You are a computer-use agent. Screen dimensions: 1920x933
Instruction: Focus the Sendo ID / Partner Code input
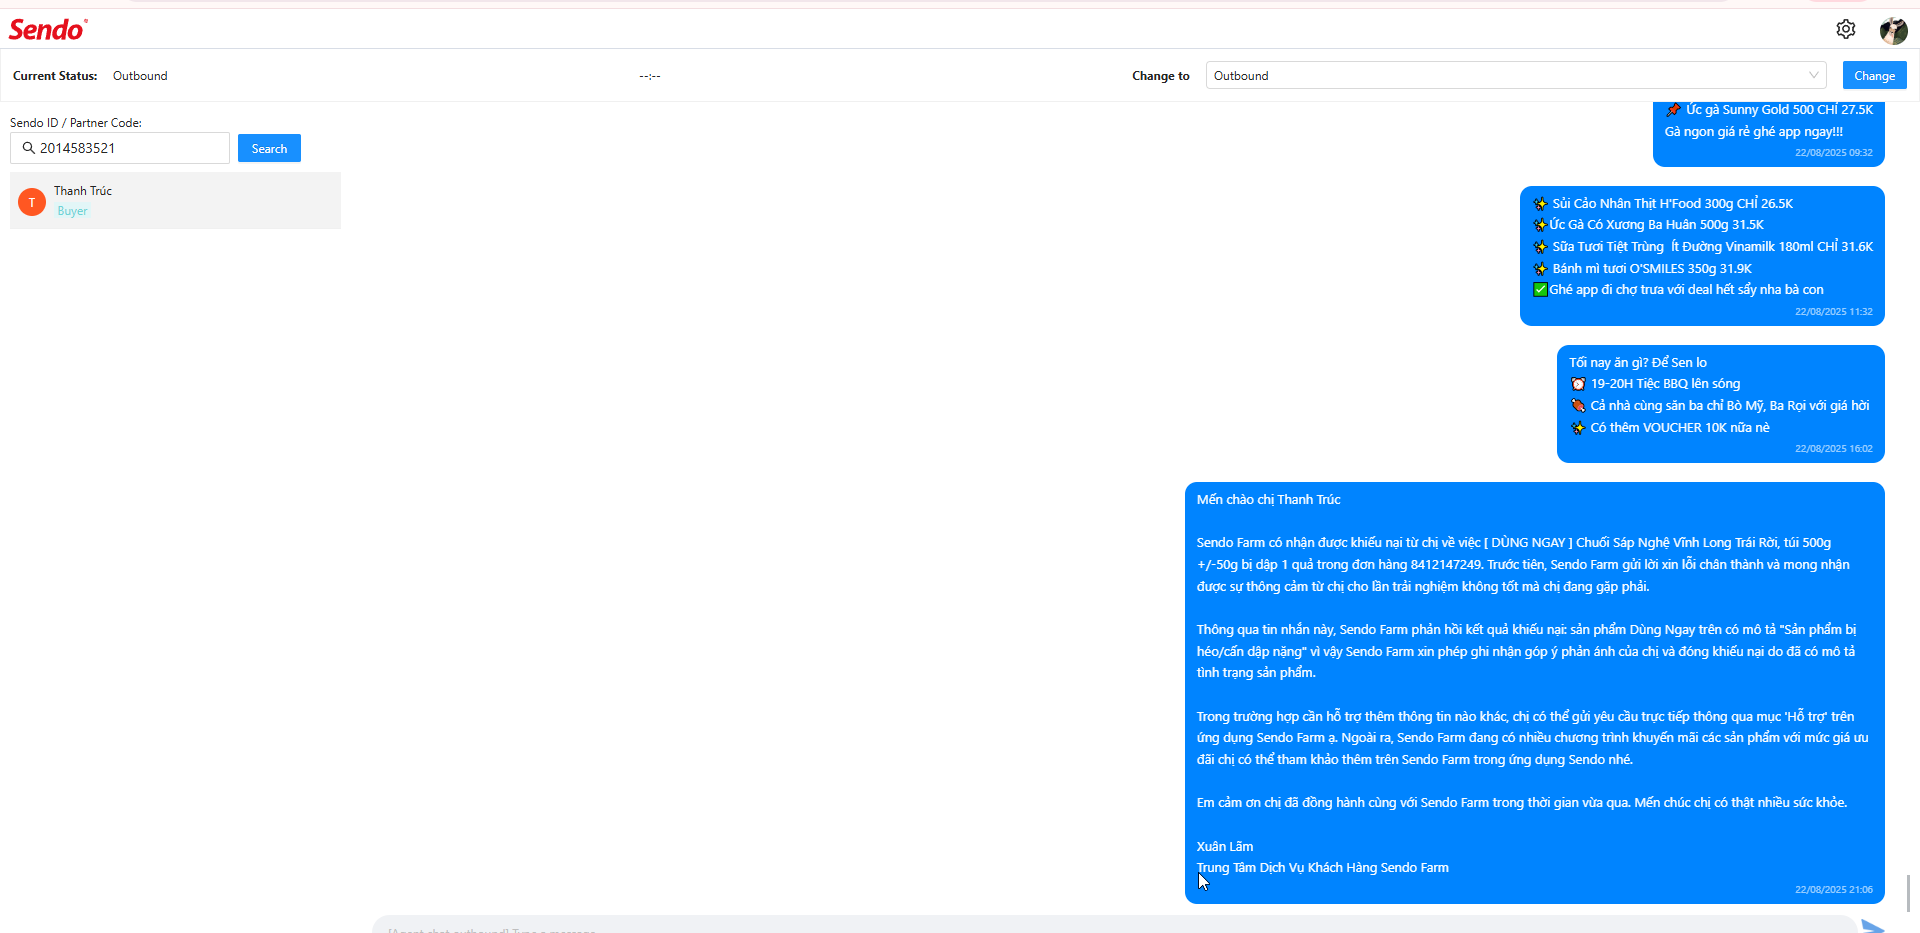pyautogui.click(x=120, y=148)
